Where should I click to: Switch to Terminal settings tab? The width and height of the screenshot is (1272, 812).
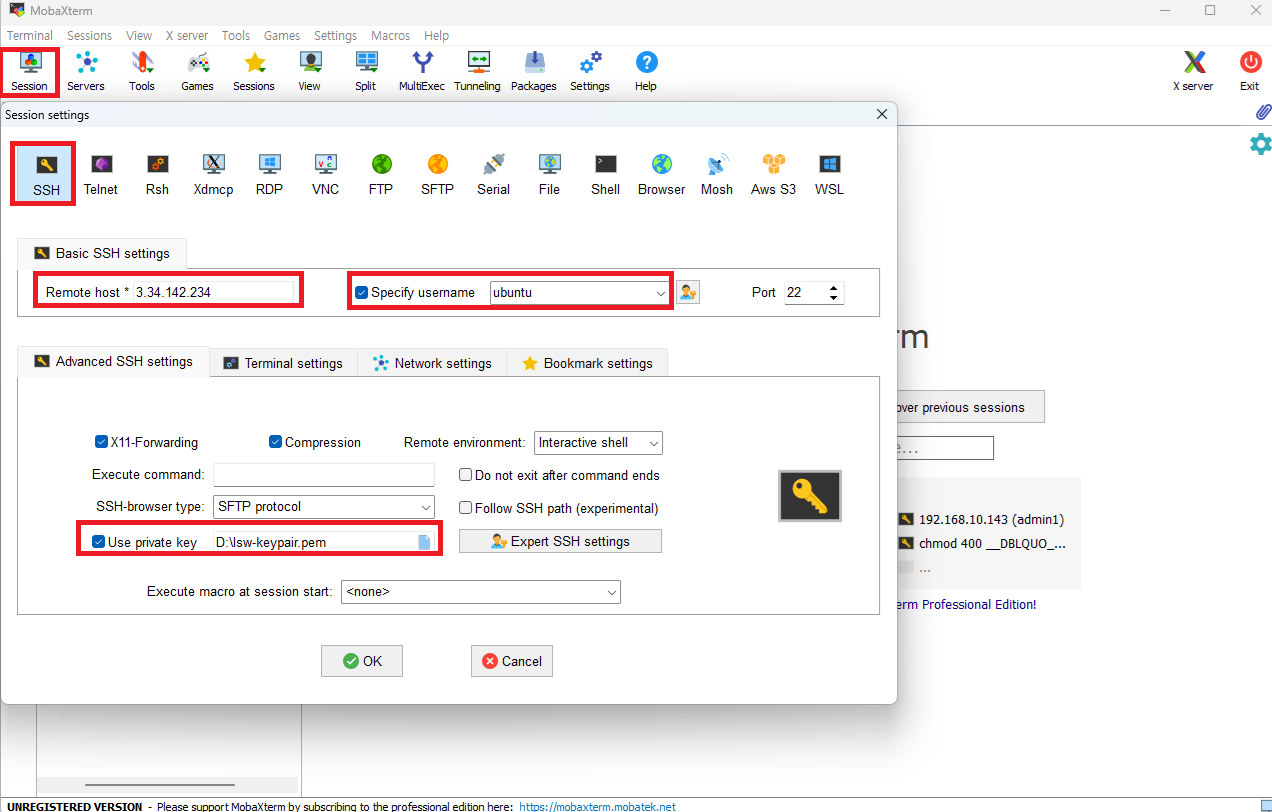tap(283, 363)
